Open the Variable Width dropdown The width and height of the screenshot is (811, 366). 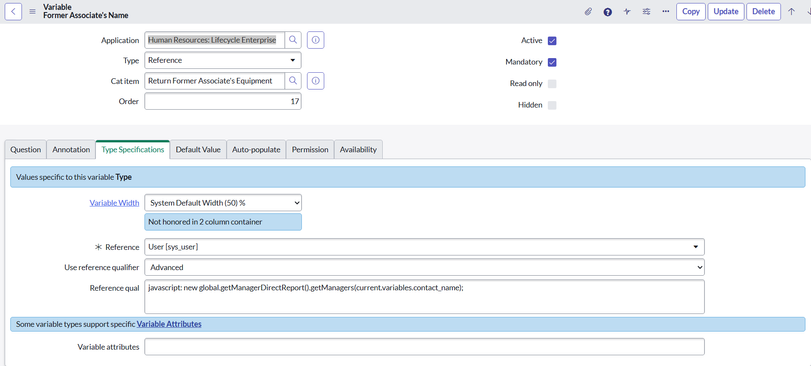(x=223, y=203)
